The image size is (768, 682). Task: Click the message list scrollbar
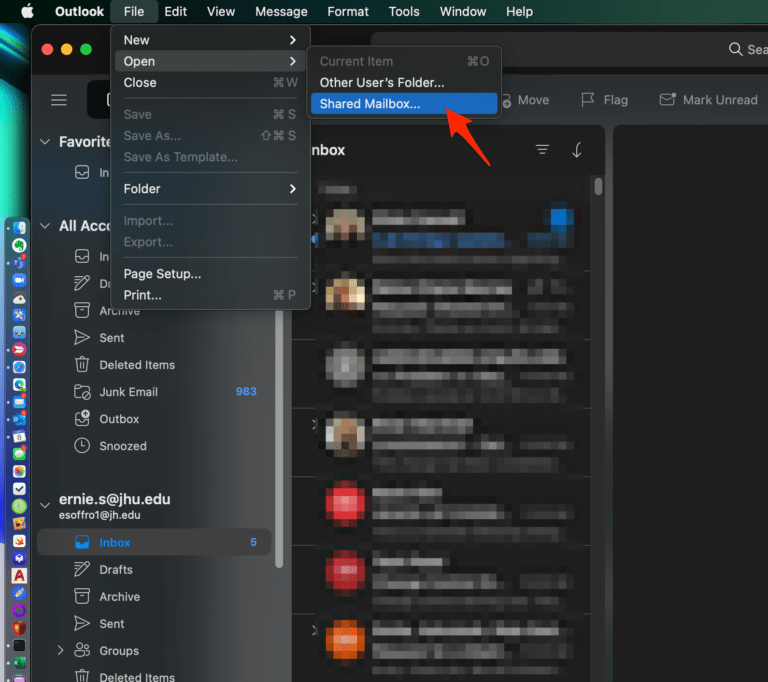tap(598, 187)
